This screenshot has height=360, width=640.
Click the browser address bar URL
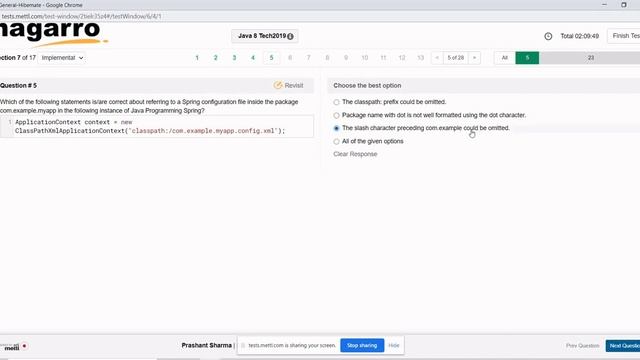(x=82, y=16)
